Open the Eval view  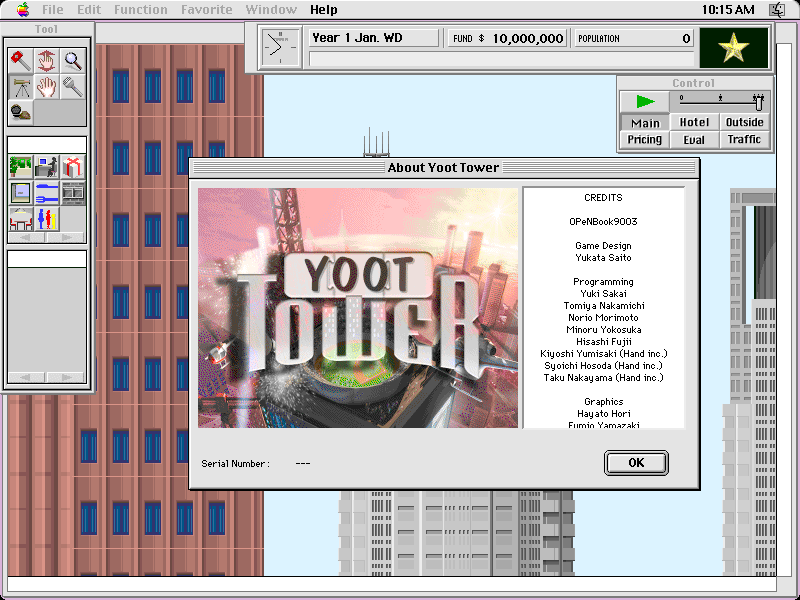coord(694,140)
